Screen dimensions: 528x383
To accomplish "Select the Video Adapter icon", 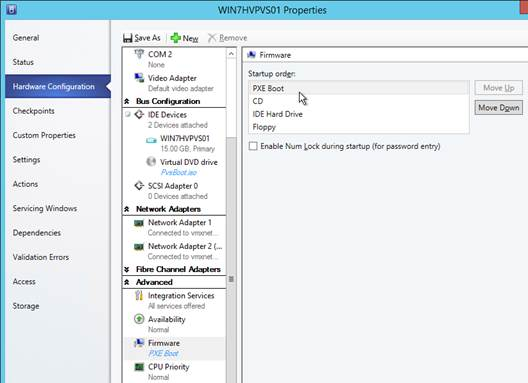I will tap(139, 78).
